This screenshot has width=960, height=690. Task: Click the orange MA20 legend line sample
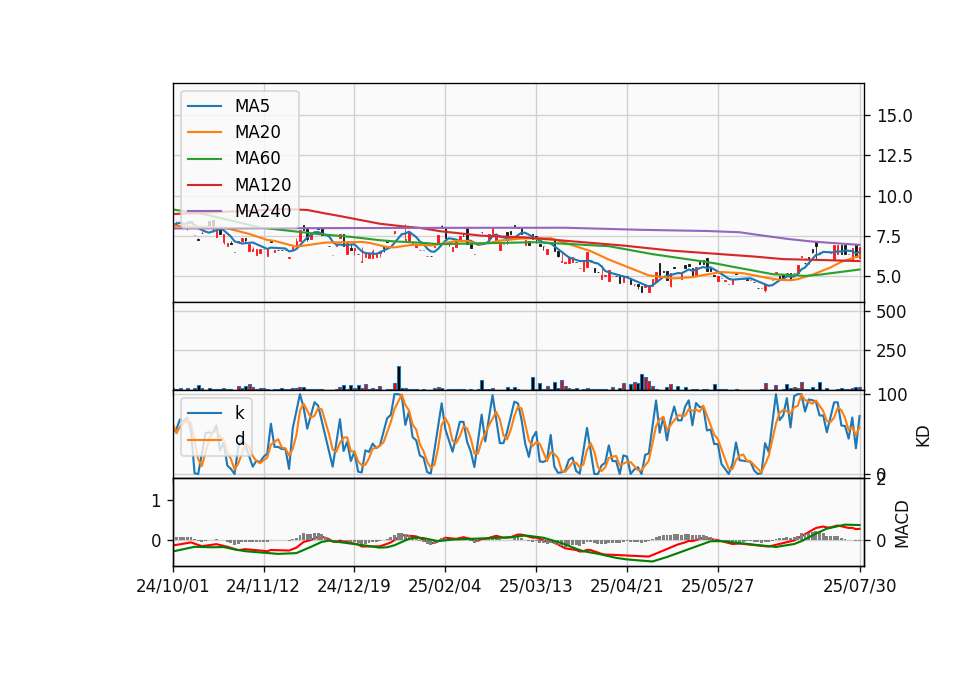[x=204, y=132]
